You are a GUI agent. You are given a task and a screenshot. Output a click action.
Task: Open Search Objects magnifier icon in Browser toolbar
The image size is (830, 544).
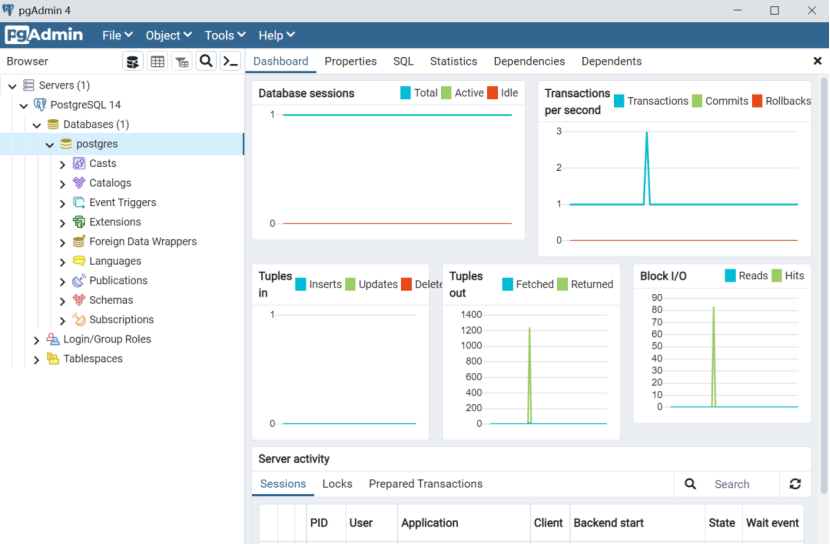[206, 61]
